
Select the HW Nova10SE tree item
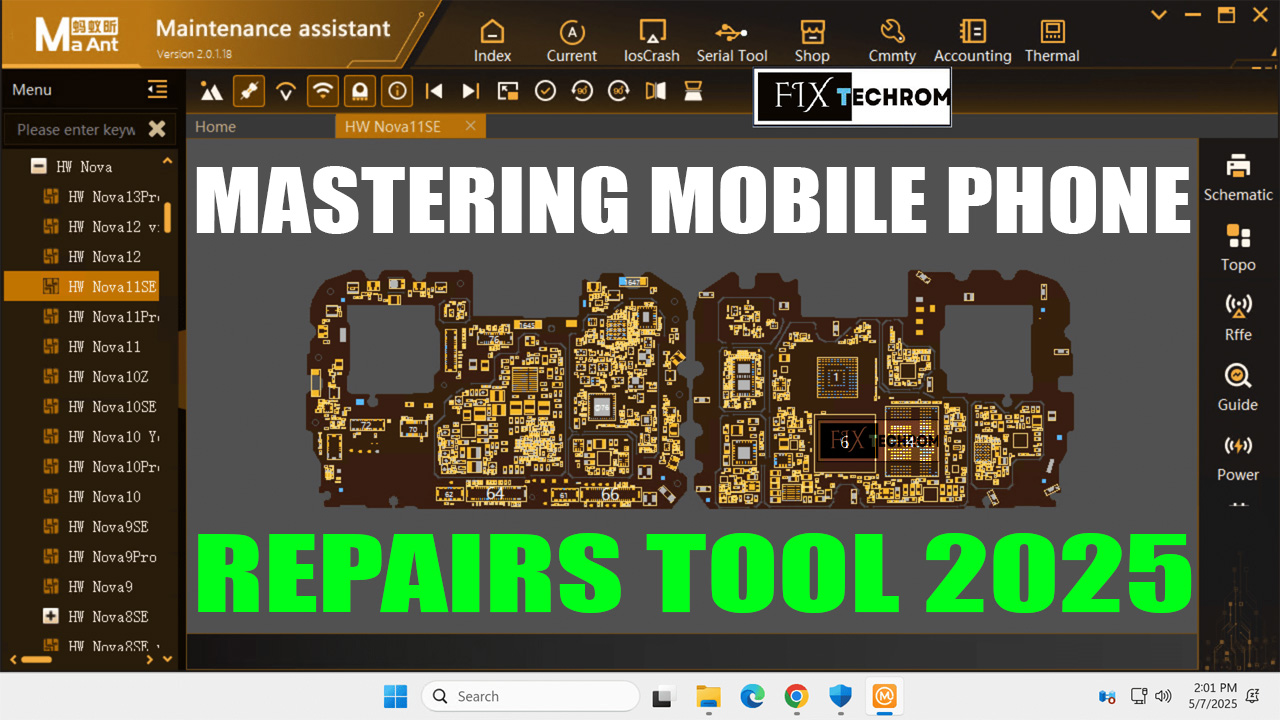100,406
